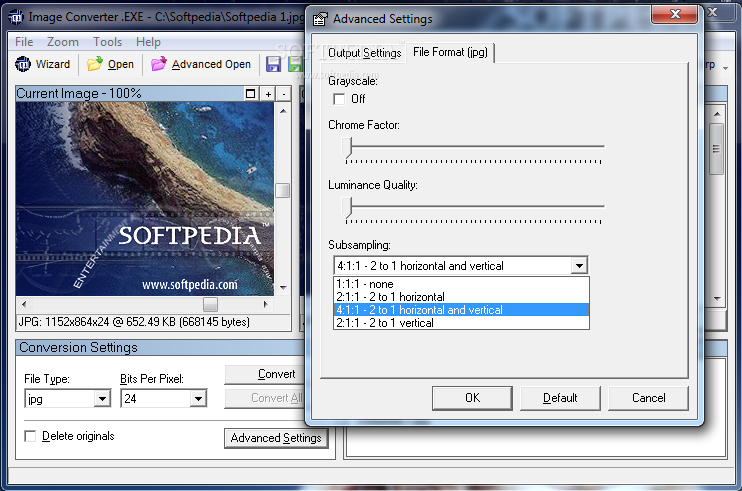742x491 pixels.
Task: Toggle the Grayscale Off checkbox
Action: 339,99
